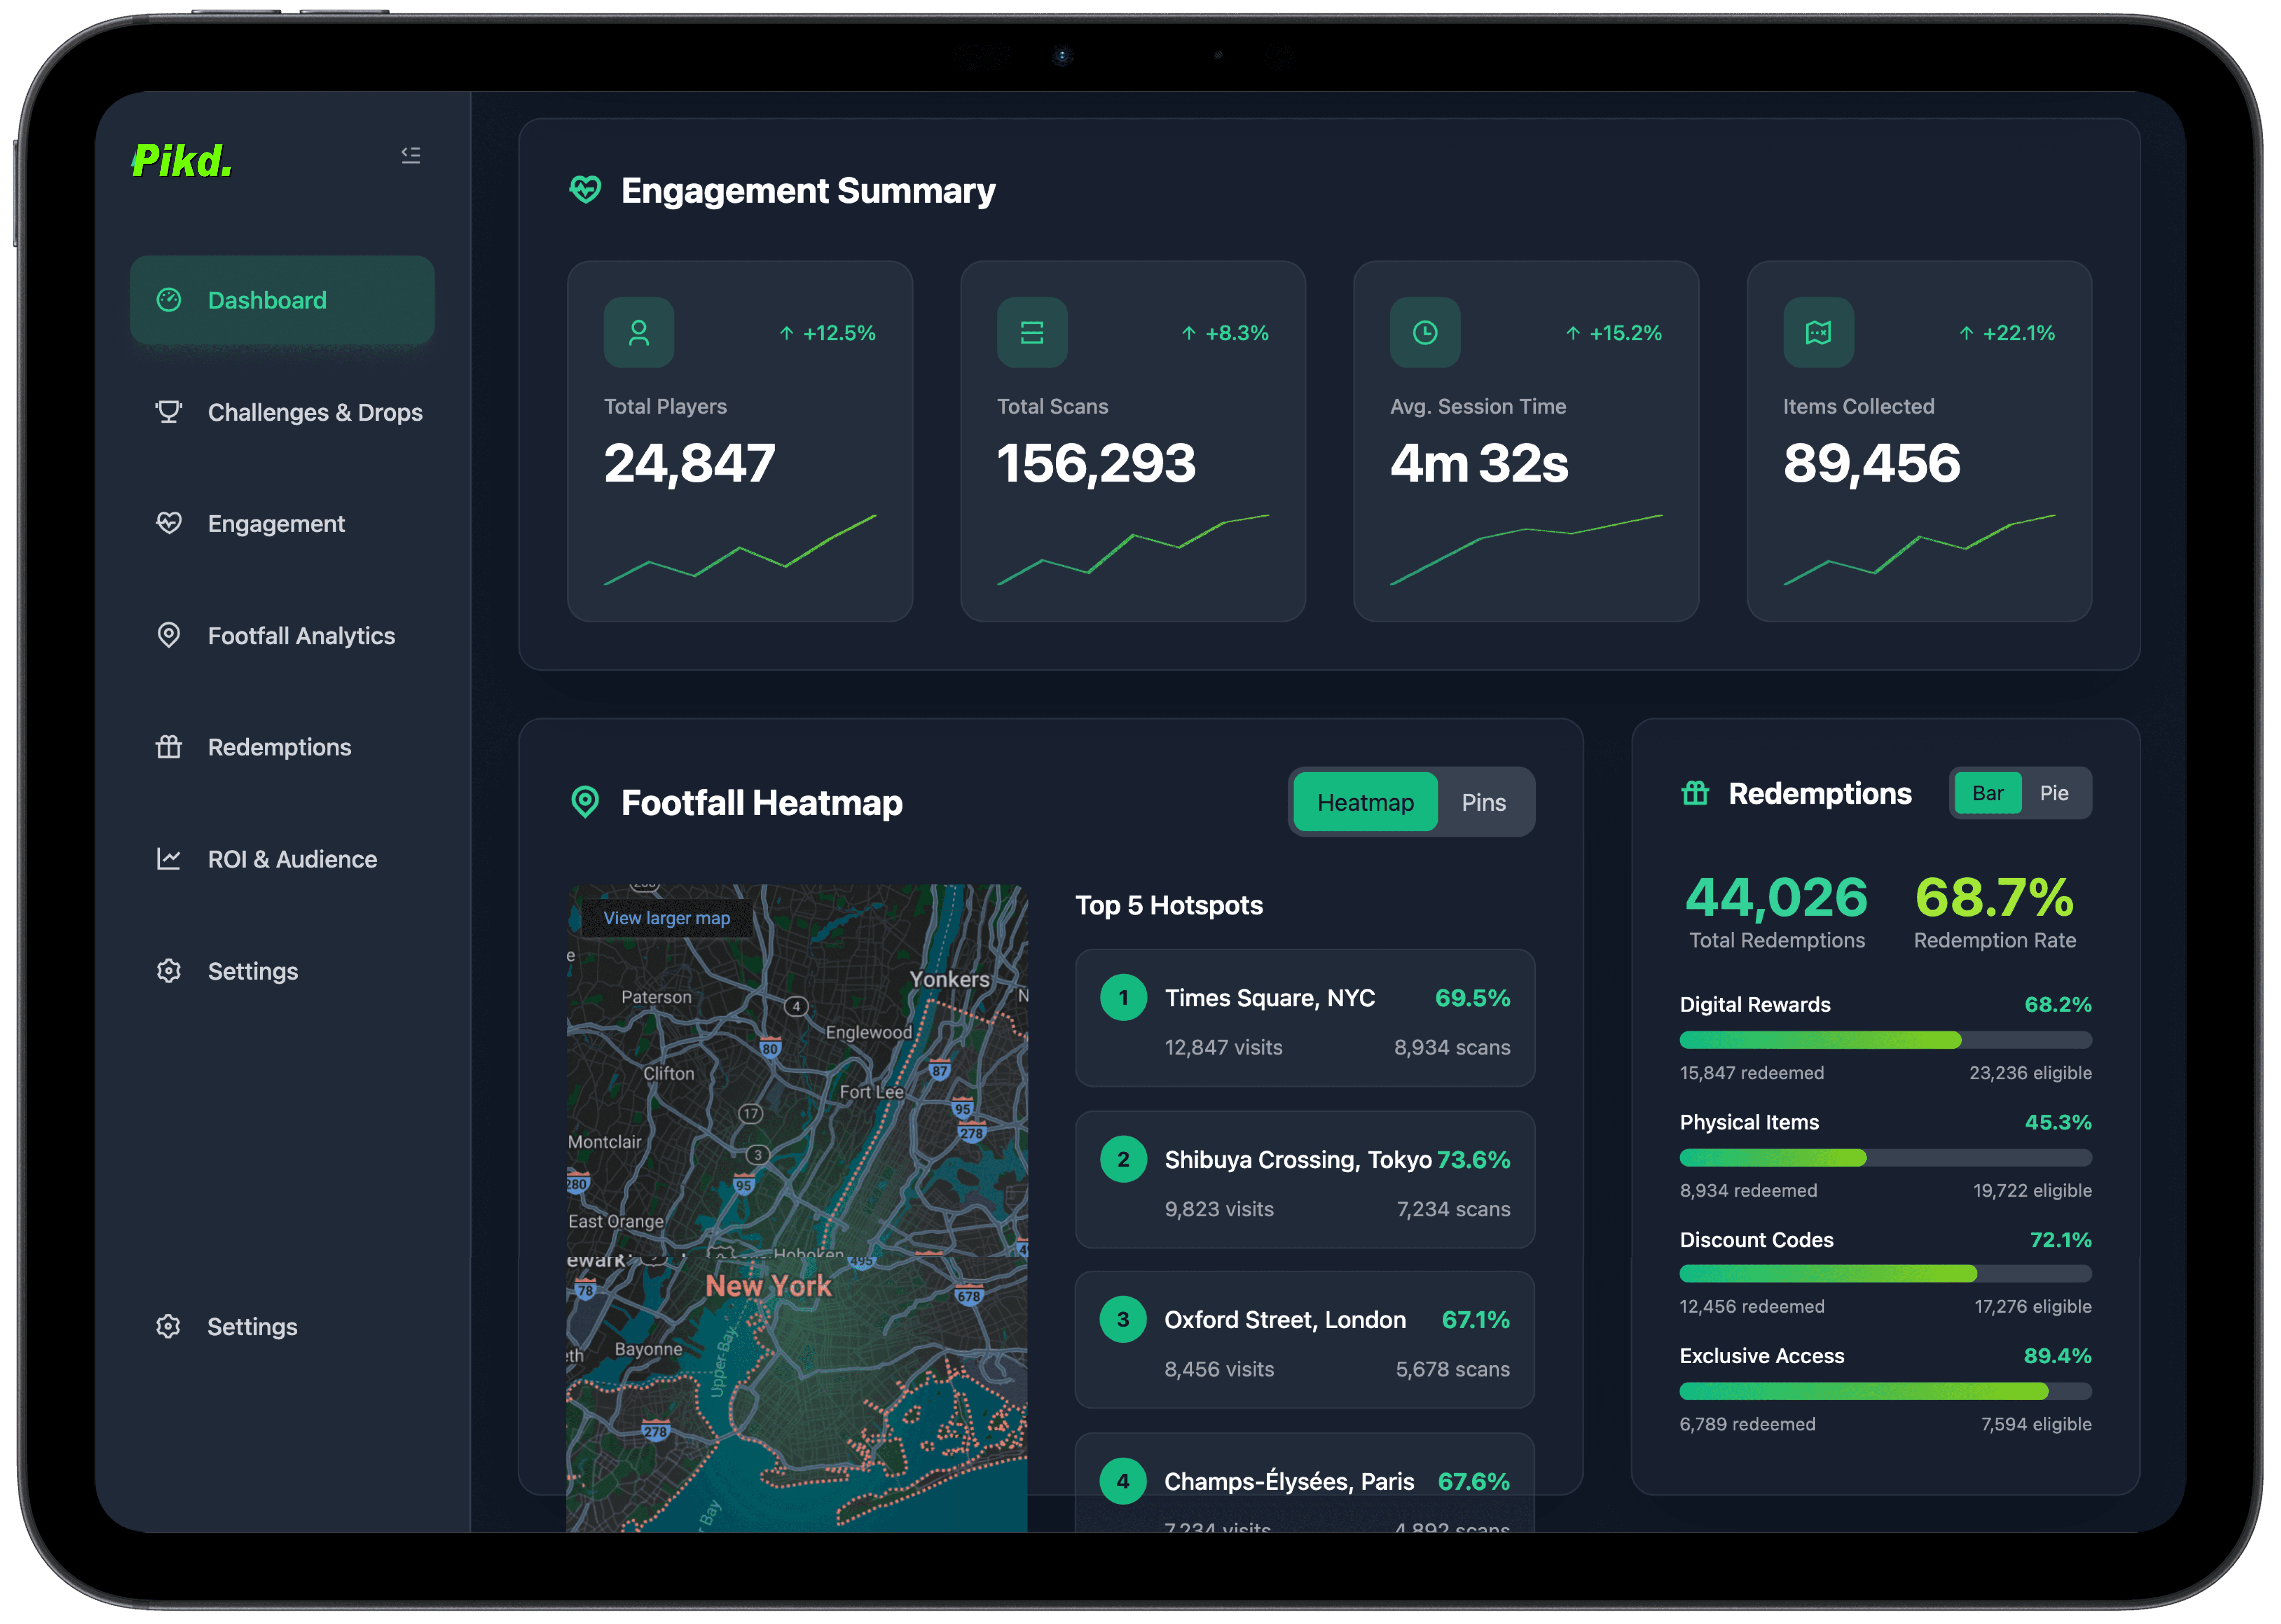Collapse the sidebar with the menu-fold icon
Viewport: 2281px width, 1624px height.
410,155
